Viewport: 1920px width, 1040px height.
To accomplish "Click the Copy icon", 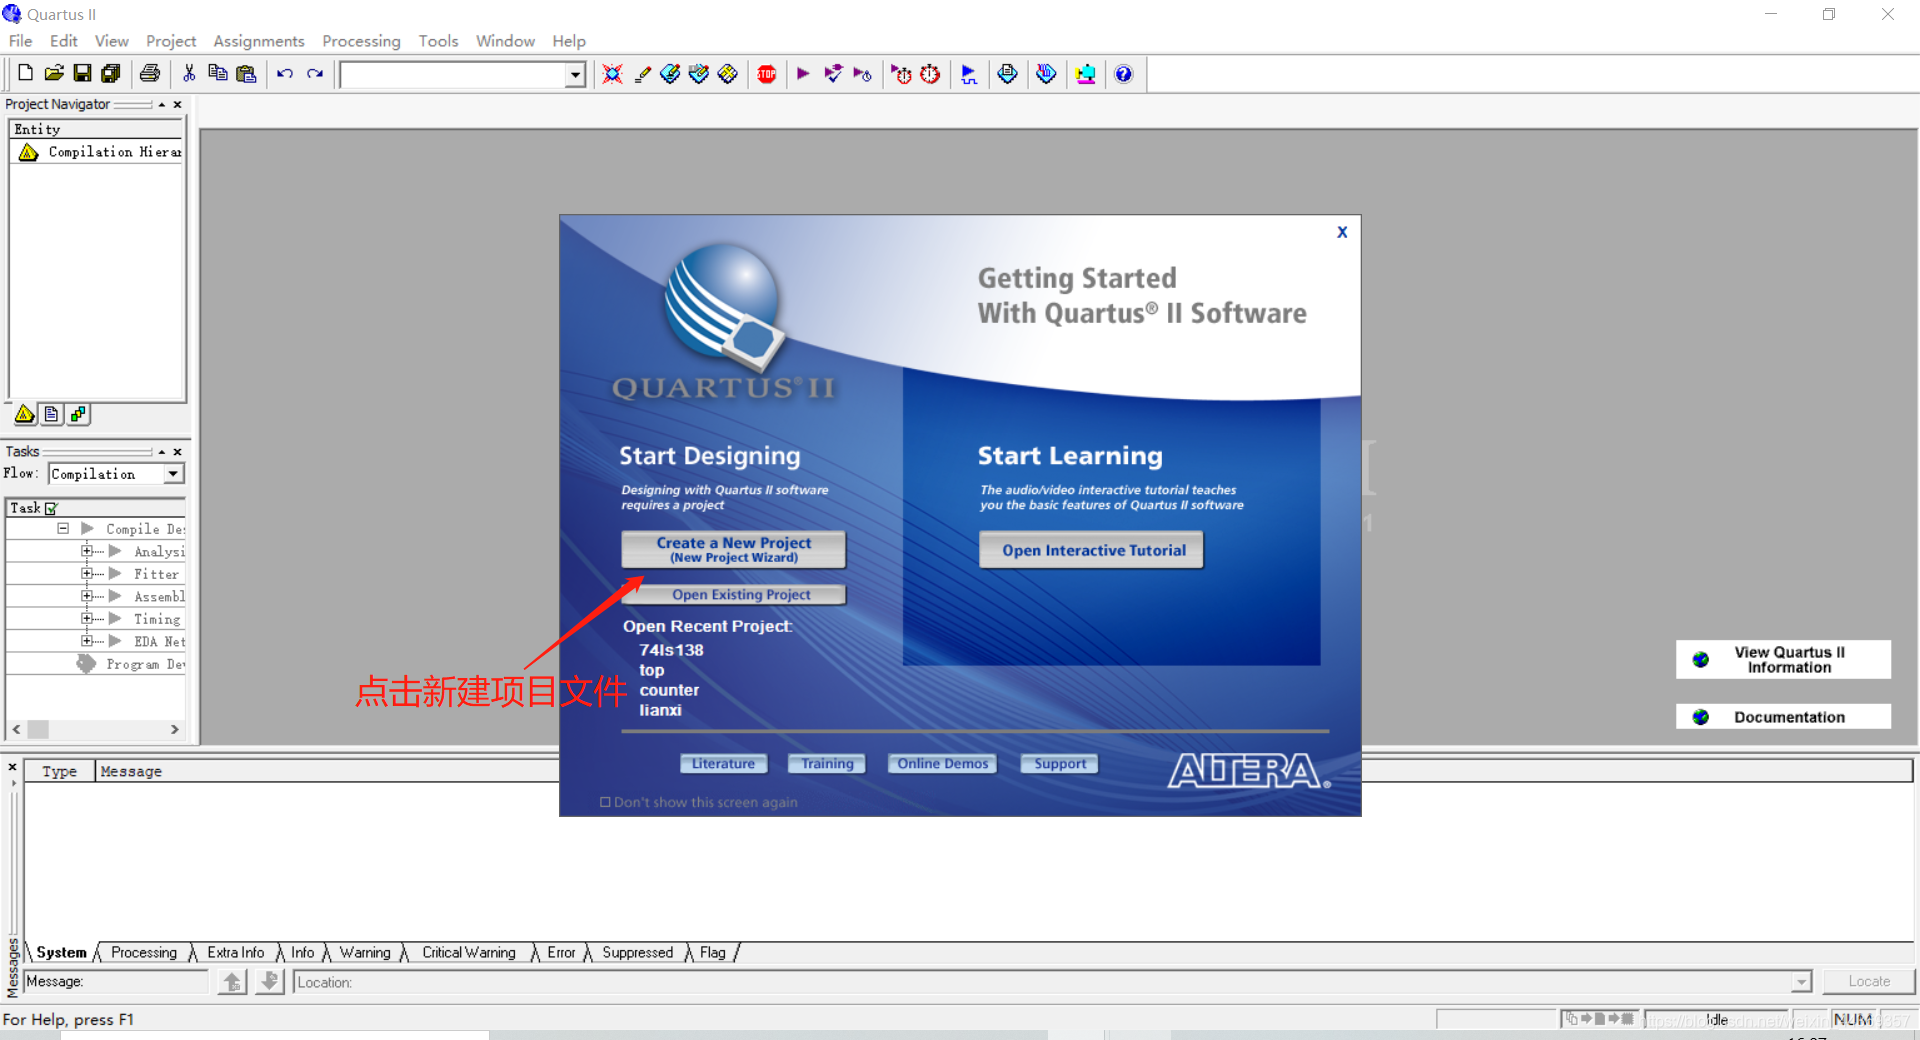I will coord(217,73).
